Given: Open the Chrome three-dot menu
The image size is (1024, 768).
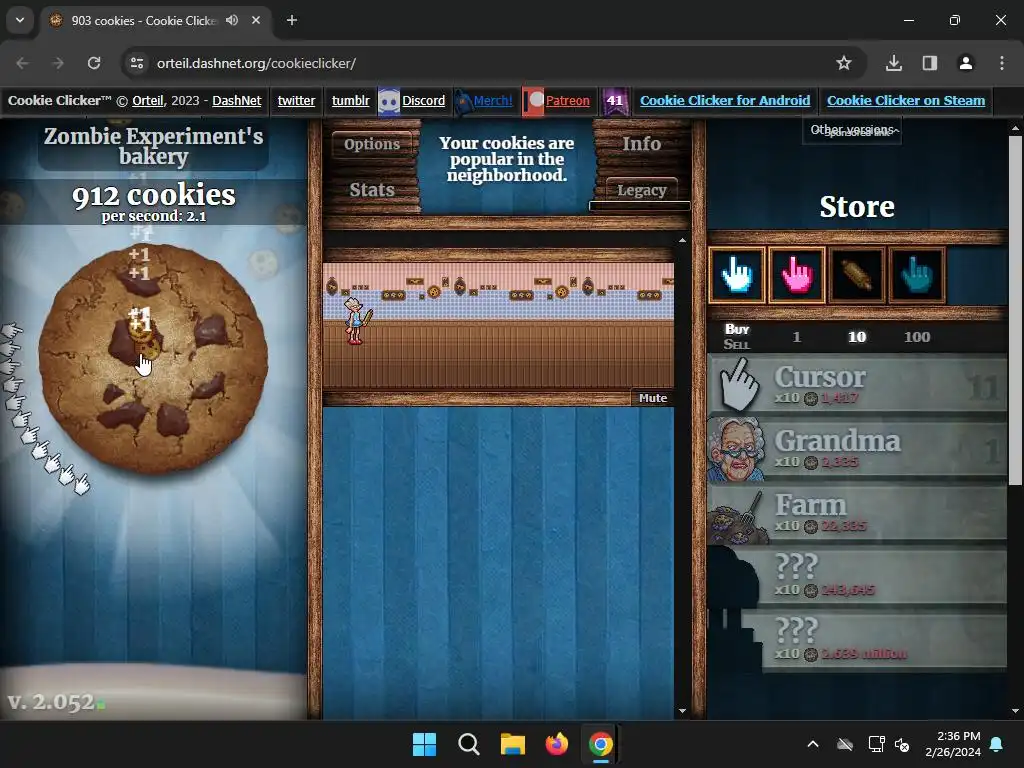Looking at the screenshot, I should coord(1002,63).
